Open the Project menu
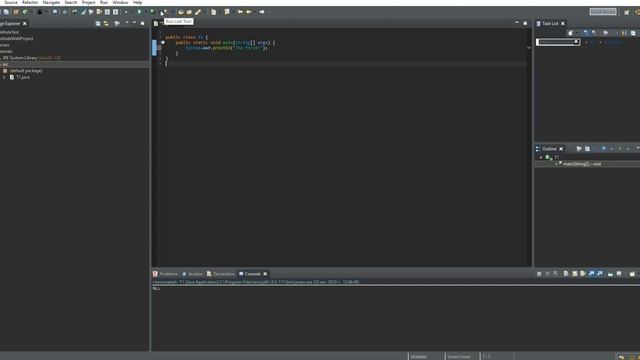 (x=89, y=2)
